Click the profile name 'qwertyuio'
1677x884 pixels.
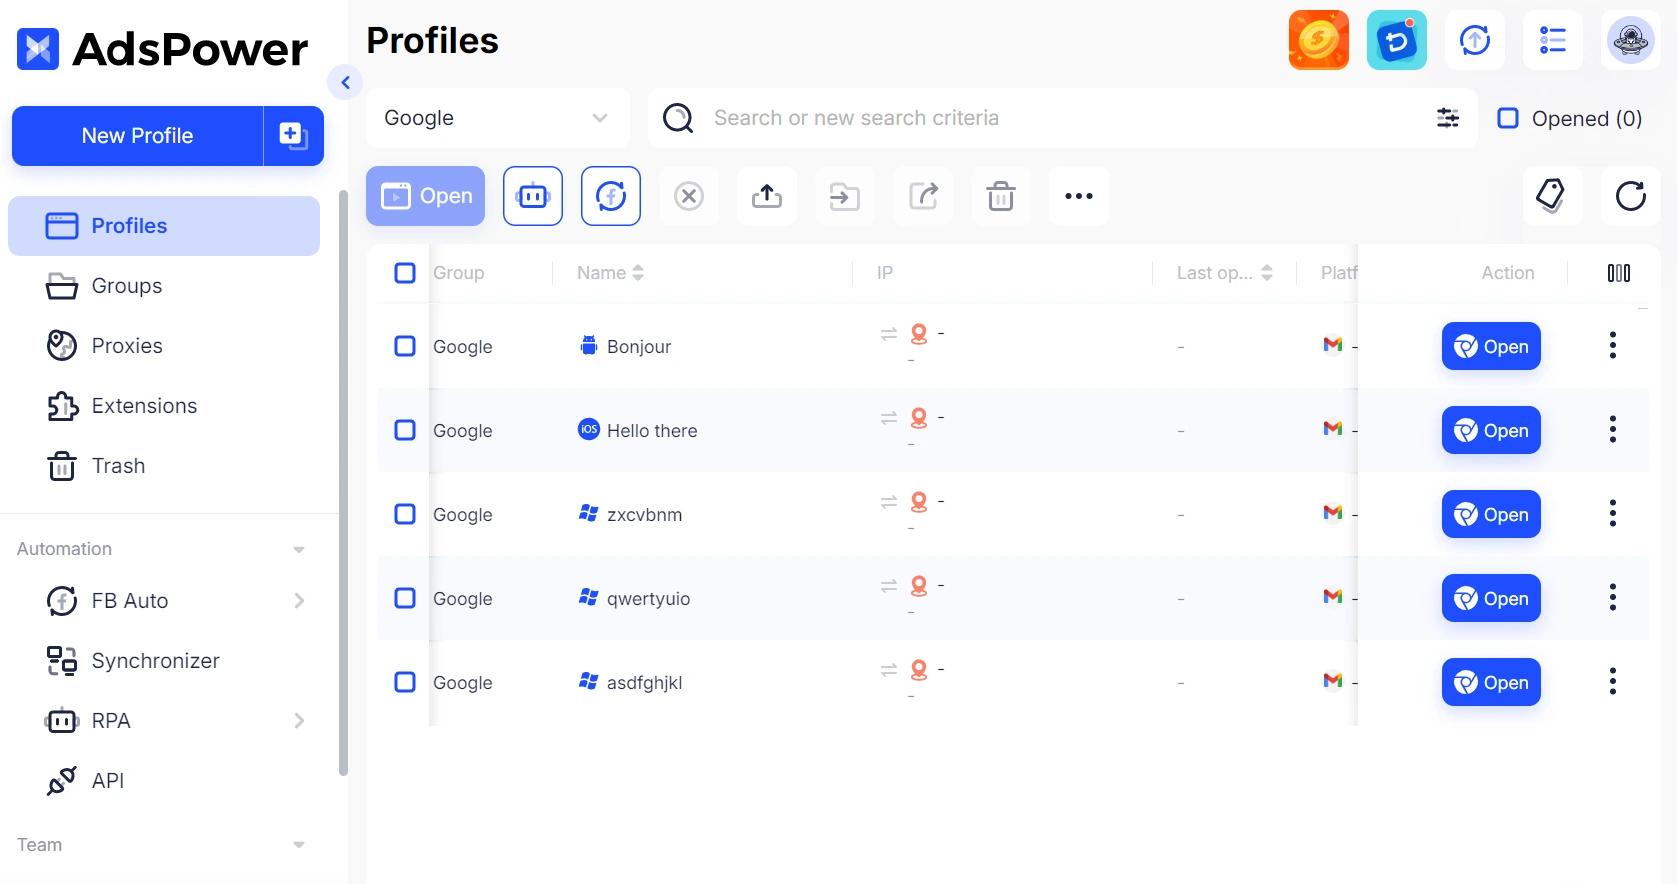pos(648,598)
